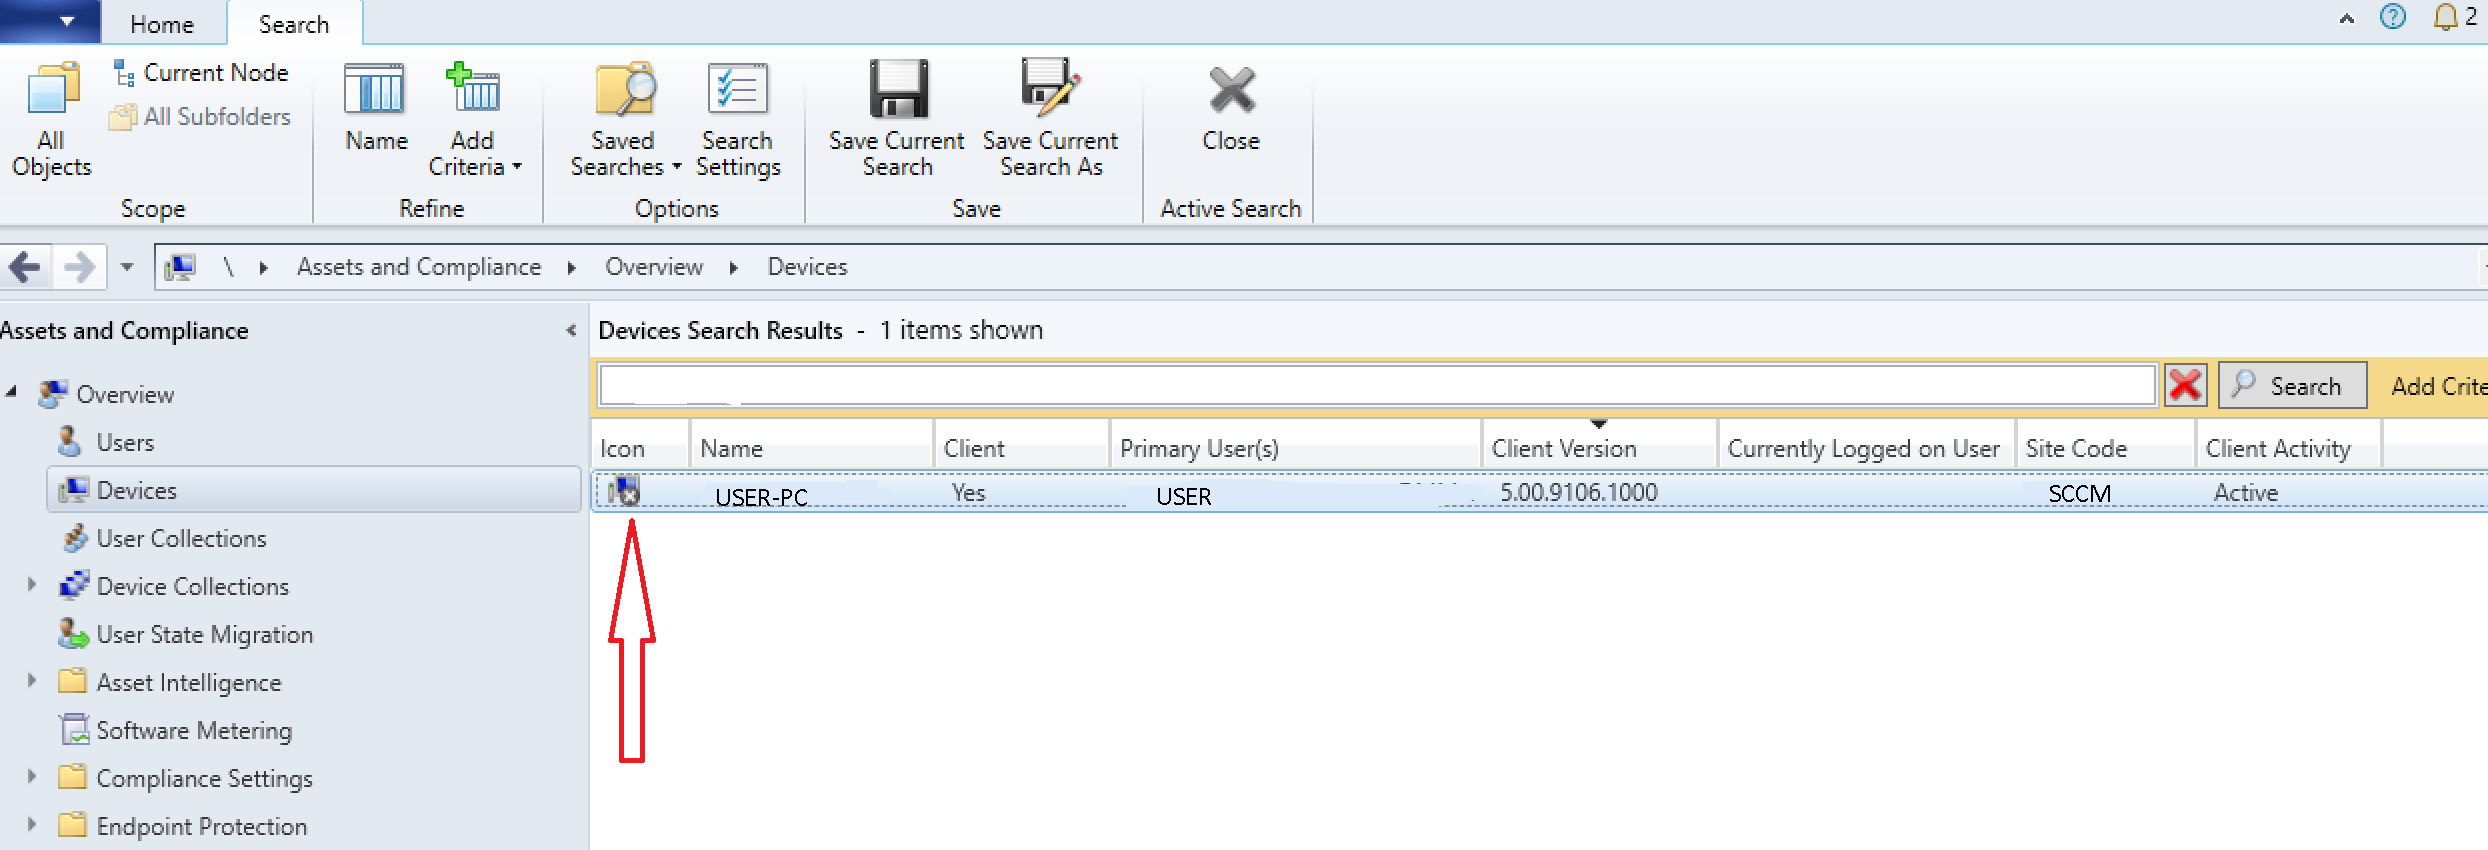Collapse the ribbon with the up chevron
The image size is (2488, 850).
pos(2346,18)
